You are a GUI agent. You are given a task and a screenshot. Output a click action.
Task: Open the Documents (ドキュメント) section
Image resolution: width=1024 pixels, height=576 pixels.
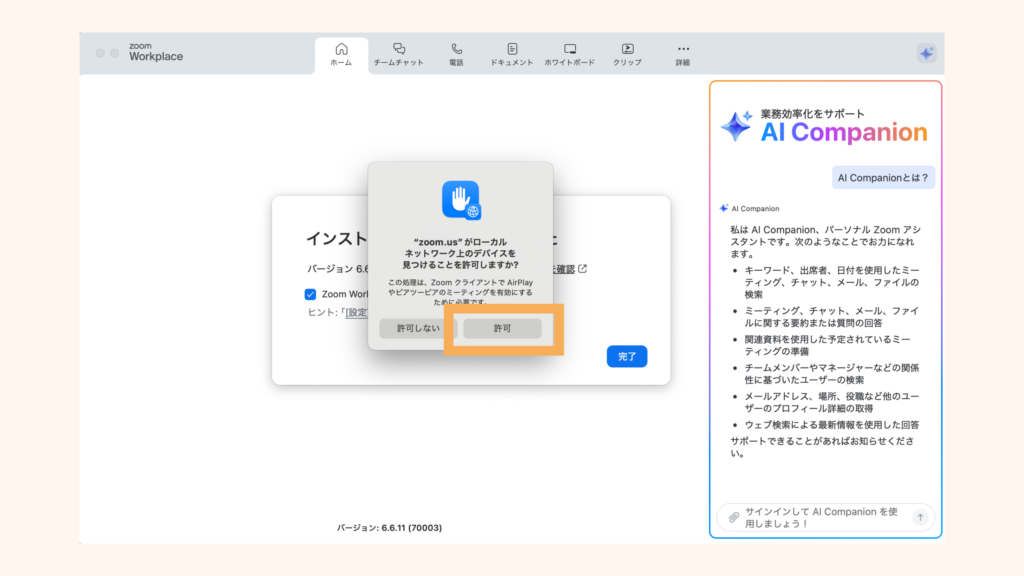pyautogui.click(x=513, y=54)
